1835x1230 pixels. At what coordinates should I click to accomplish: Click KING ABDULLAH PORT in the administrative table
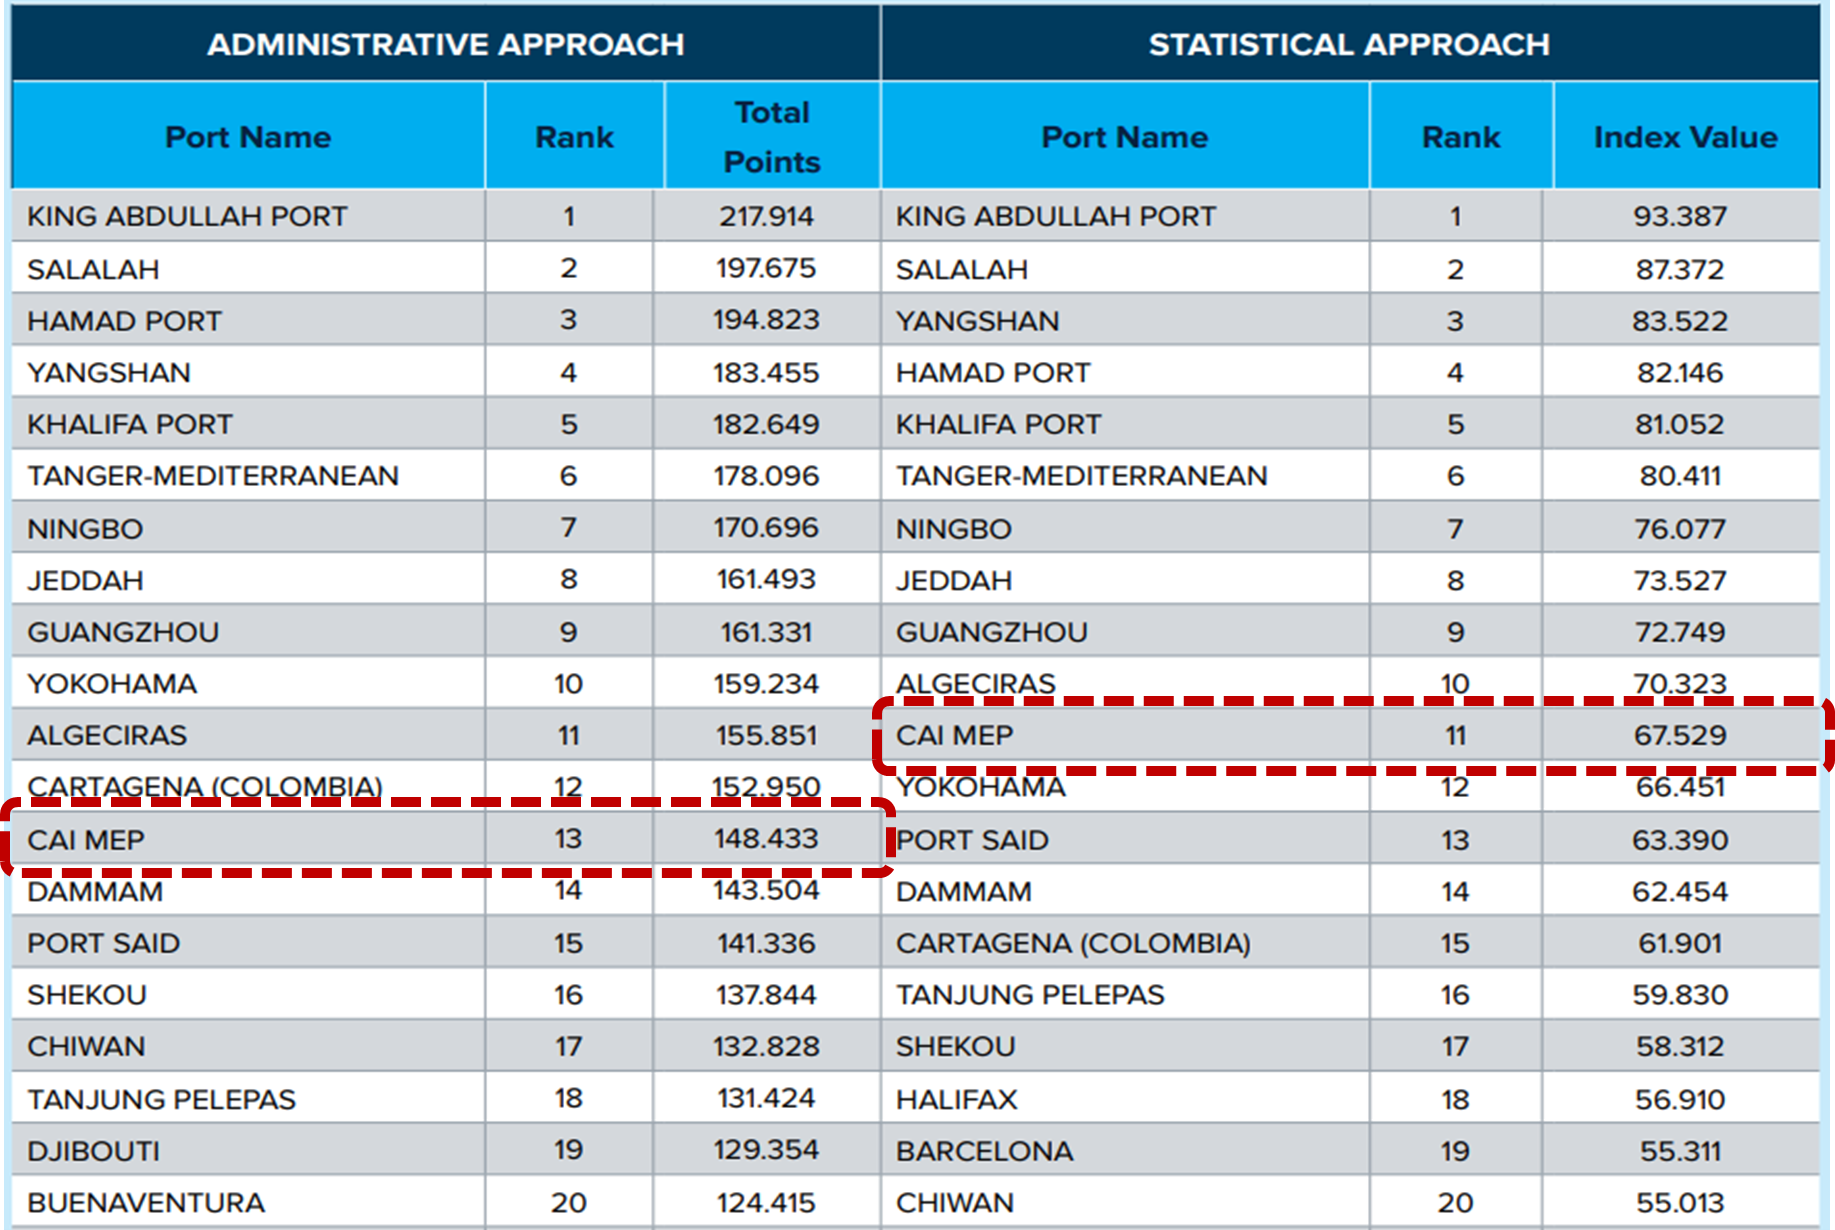pos(187,216)
